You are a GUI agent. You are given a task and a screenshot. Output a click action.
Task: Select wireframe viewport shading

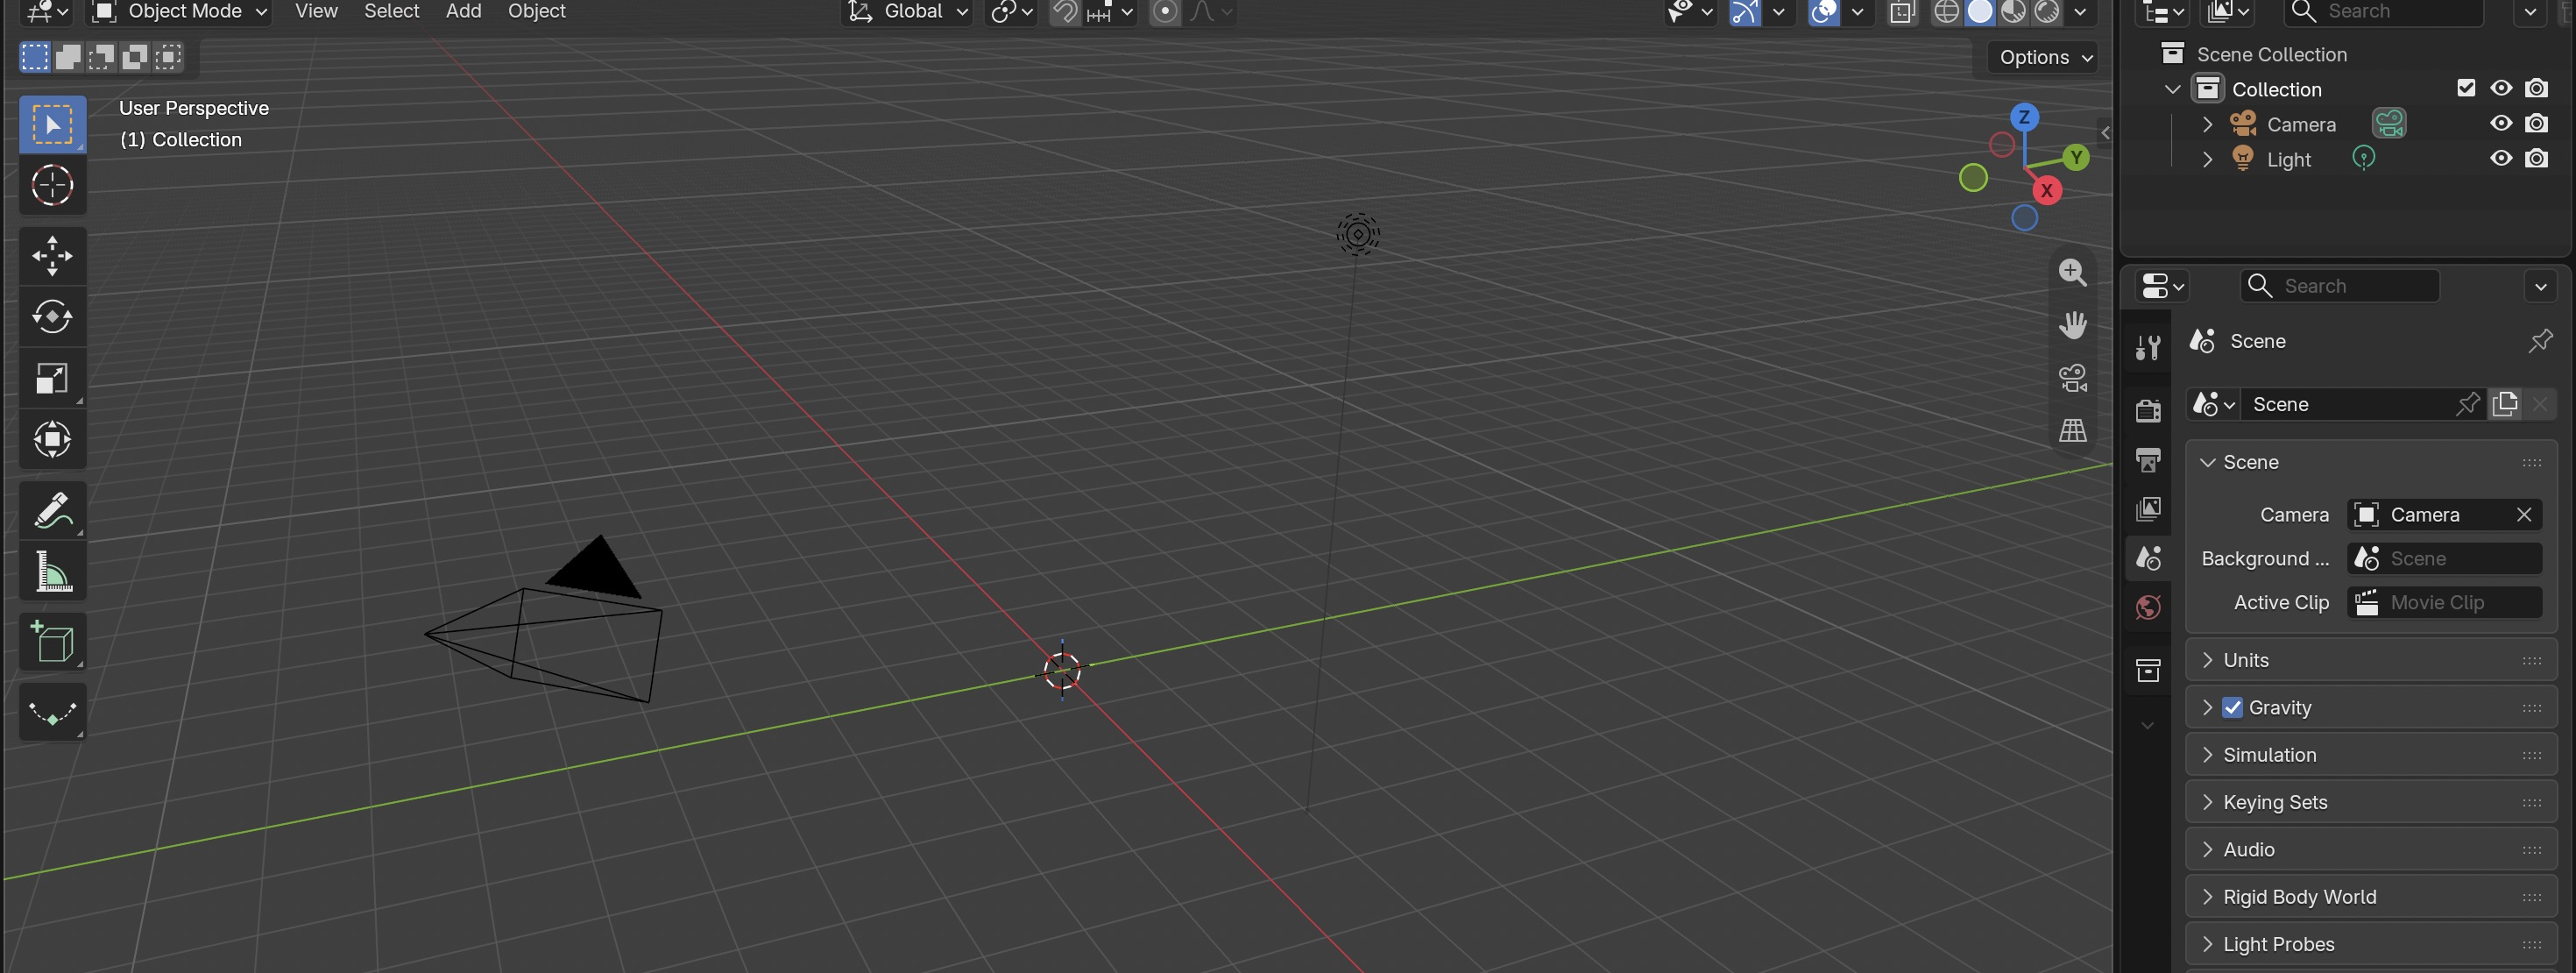pyautogui.click(x=1946, y=12)
